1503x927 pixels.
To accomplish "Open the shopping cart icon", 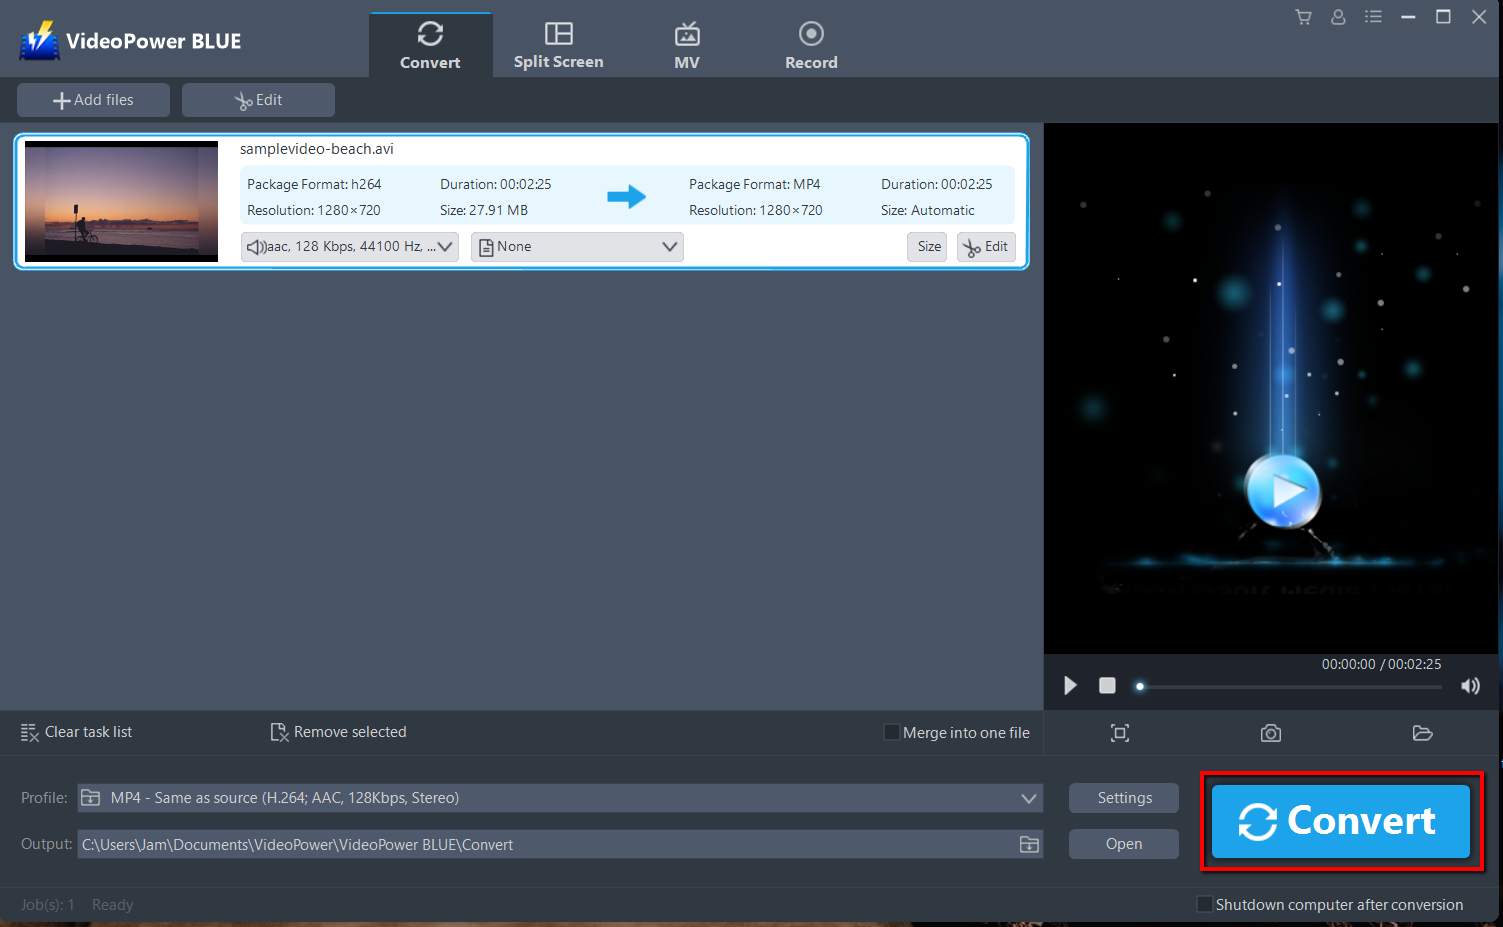I will (x=1302, y=16).
